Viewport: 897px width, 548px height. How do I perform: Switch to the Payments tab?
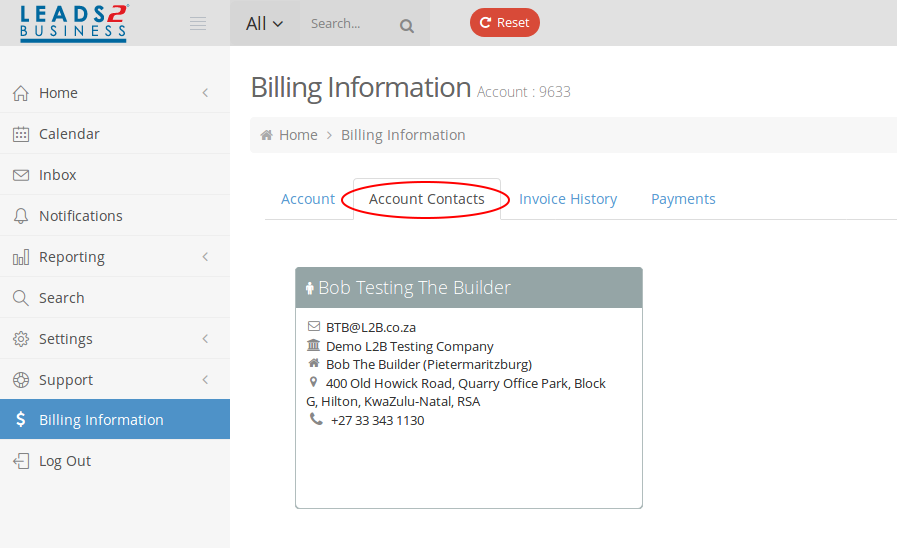click(683, 199)
